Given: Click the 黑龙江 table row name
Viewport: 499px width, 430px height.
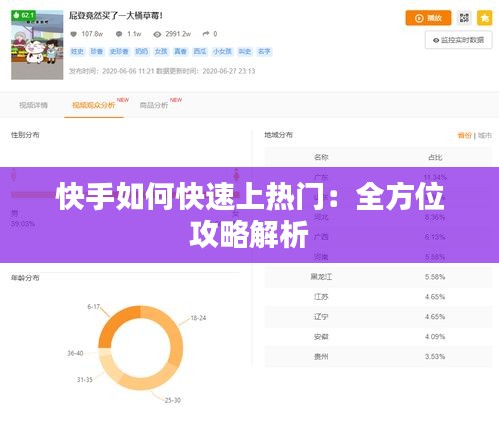Looking at the screenshot, I should point(321,277).
